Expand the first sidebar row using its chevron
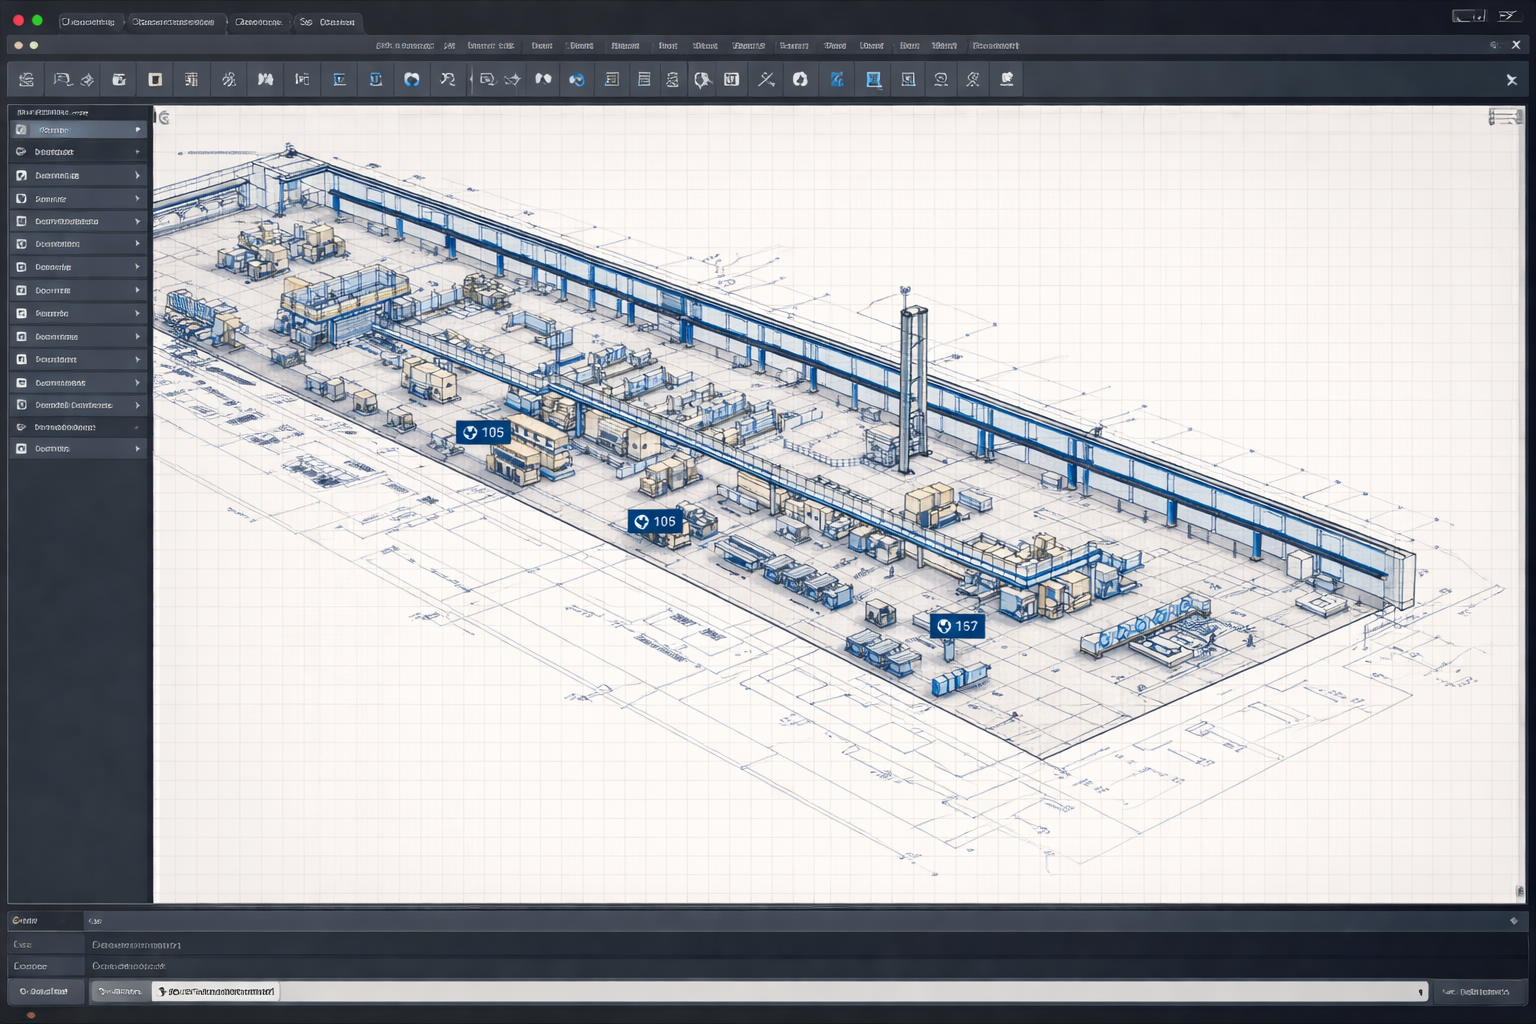Image resolution: width=1536 pixels, height=1024 pixels. [138, 130]
